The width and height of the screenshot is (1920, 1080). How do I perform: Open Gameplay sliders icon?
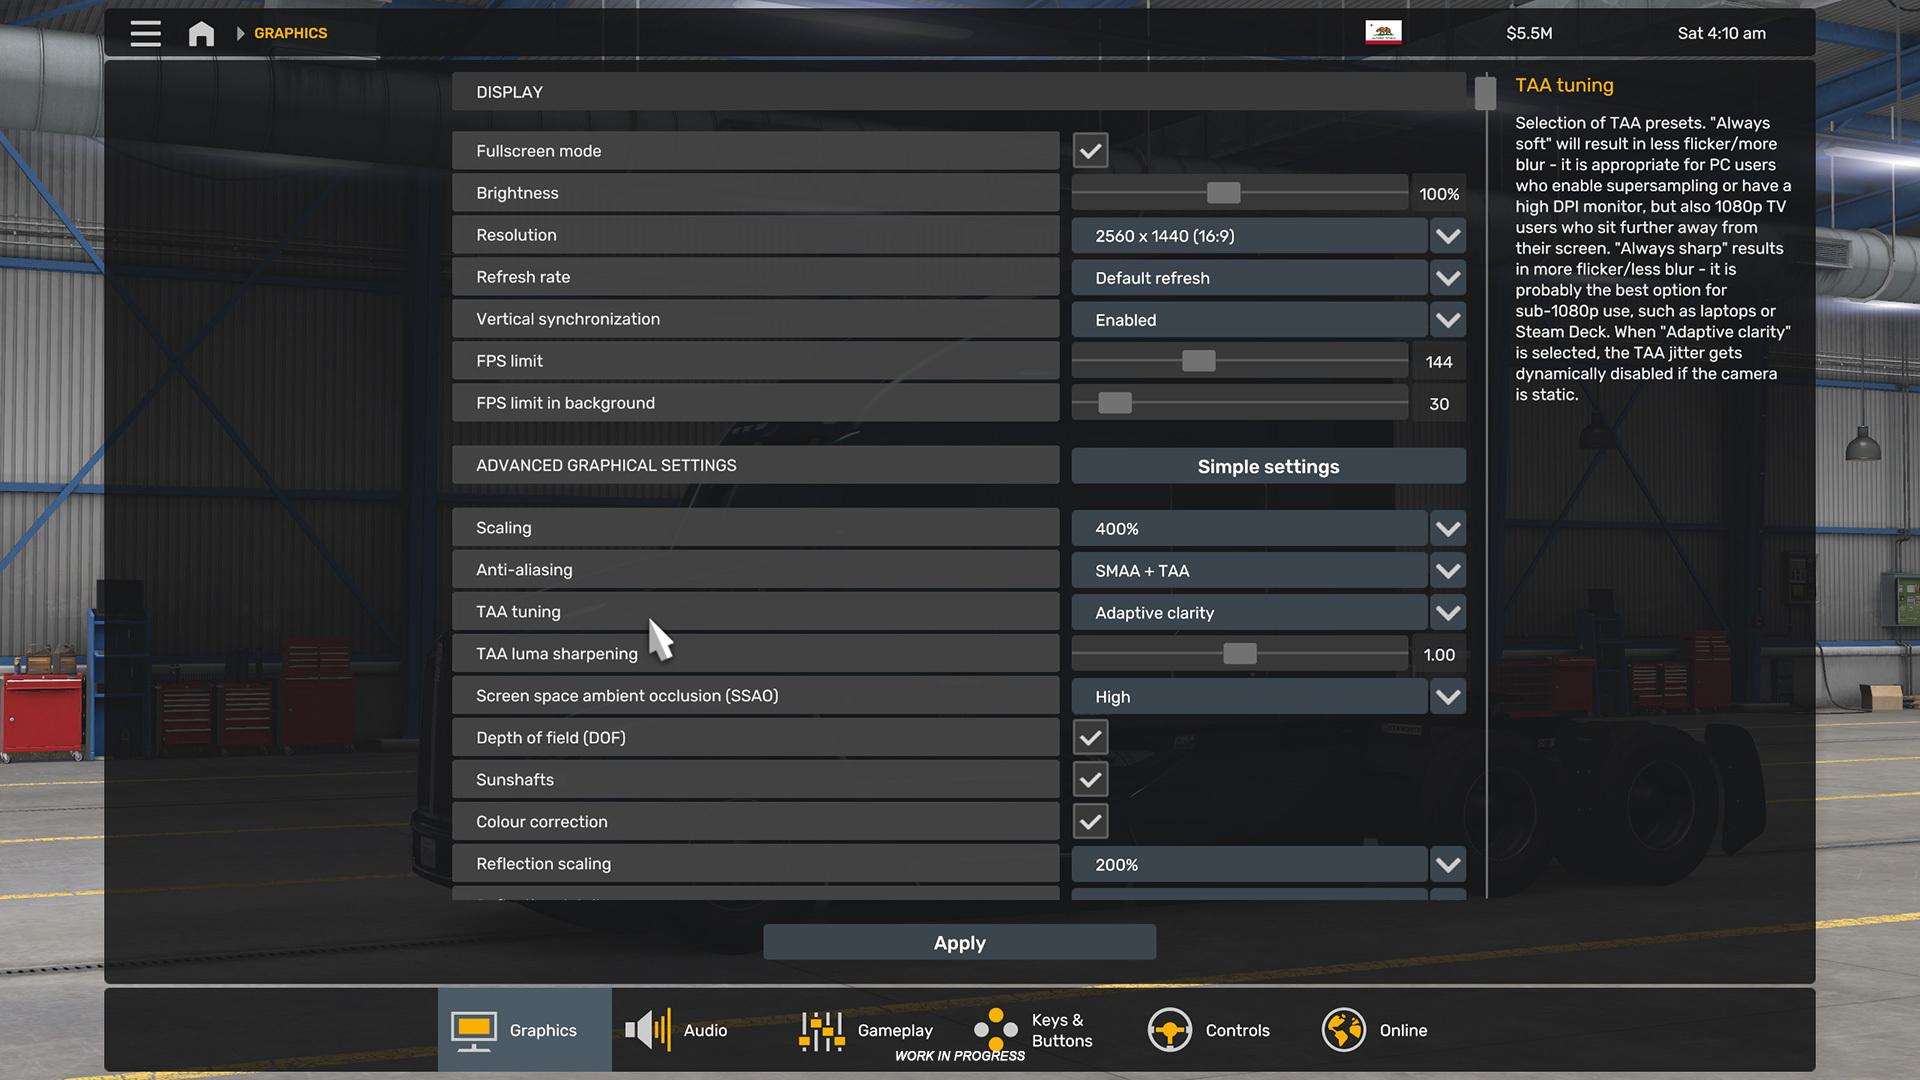(x=821, y=1030)
